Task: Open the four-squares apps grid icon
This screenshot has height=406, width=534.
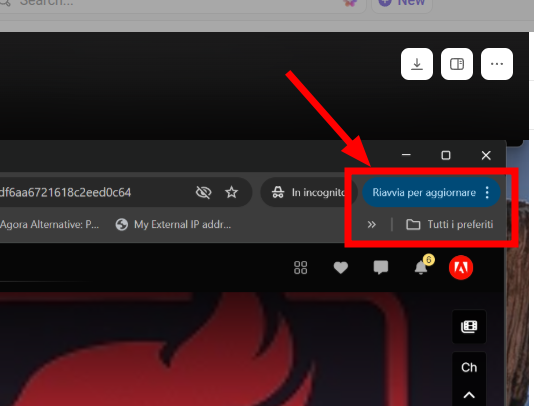Action: click(x=300, y=268)
